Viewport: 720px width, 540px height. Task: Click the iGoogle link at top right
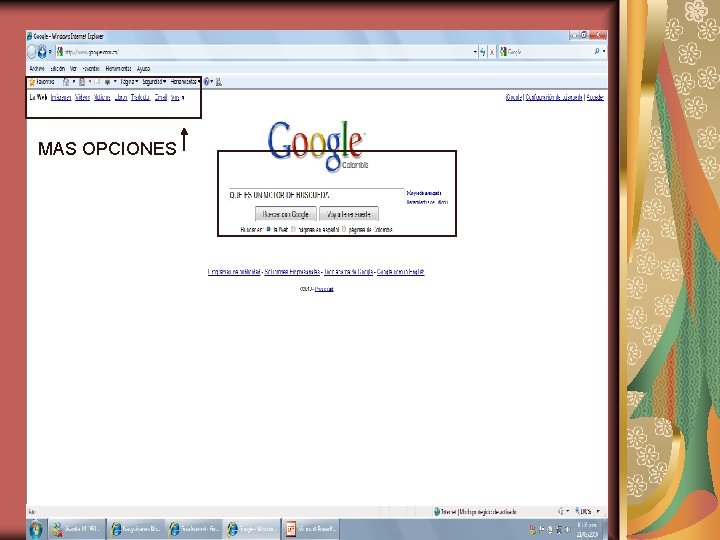pyautogui.click(x=514, y=97)
